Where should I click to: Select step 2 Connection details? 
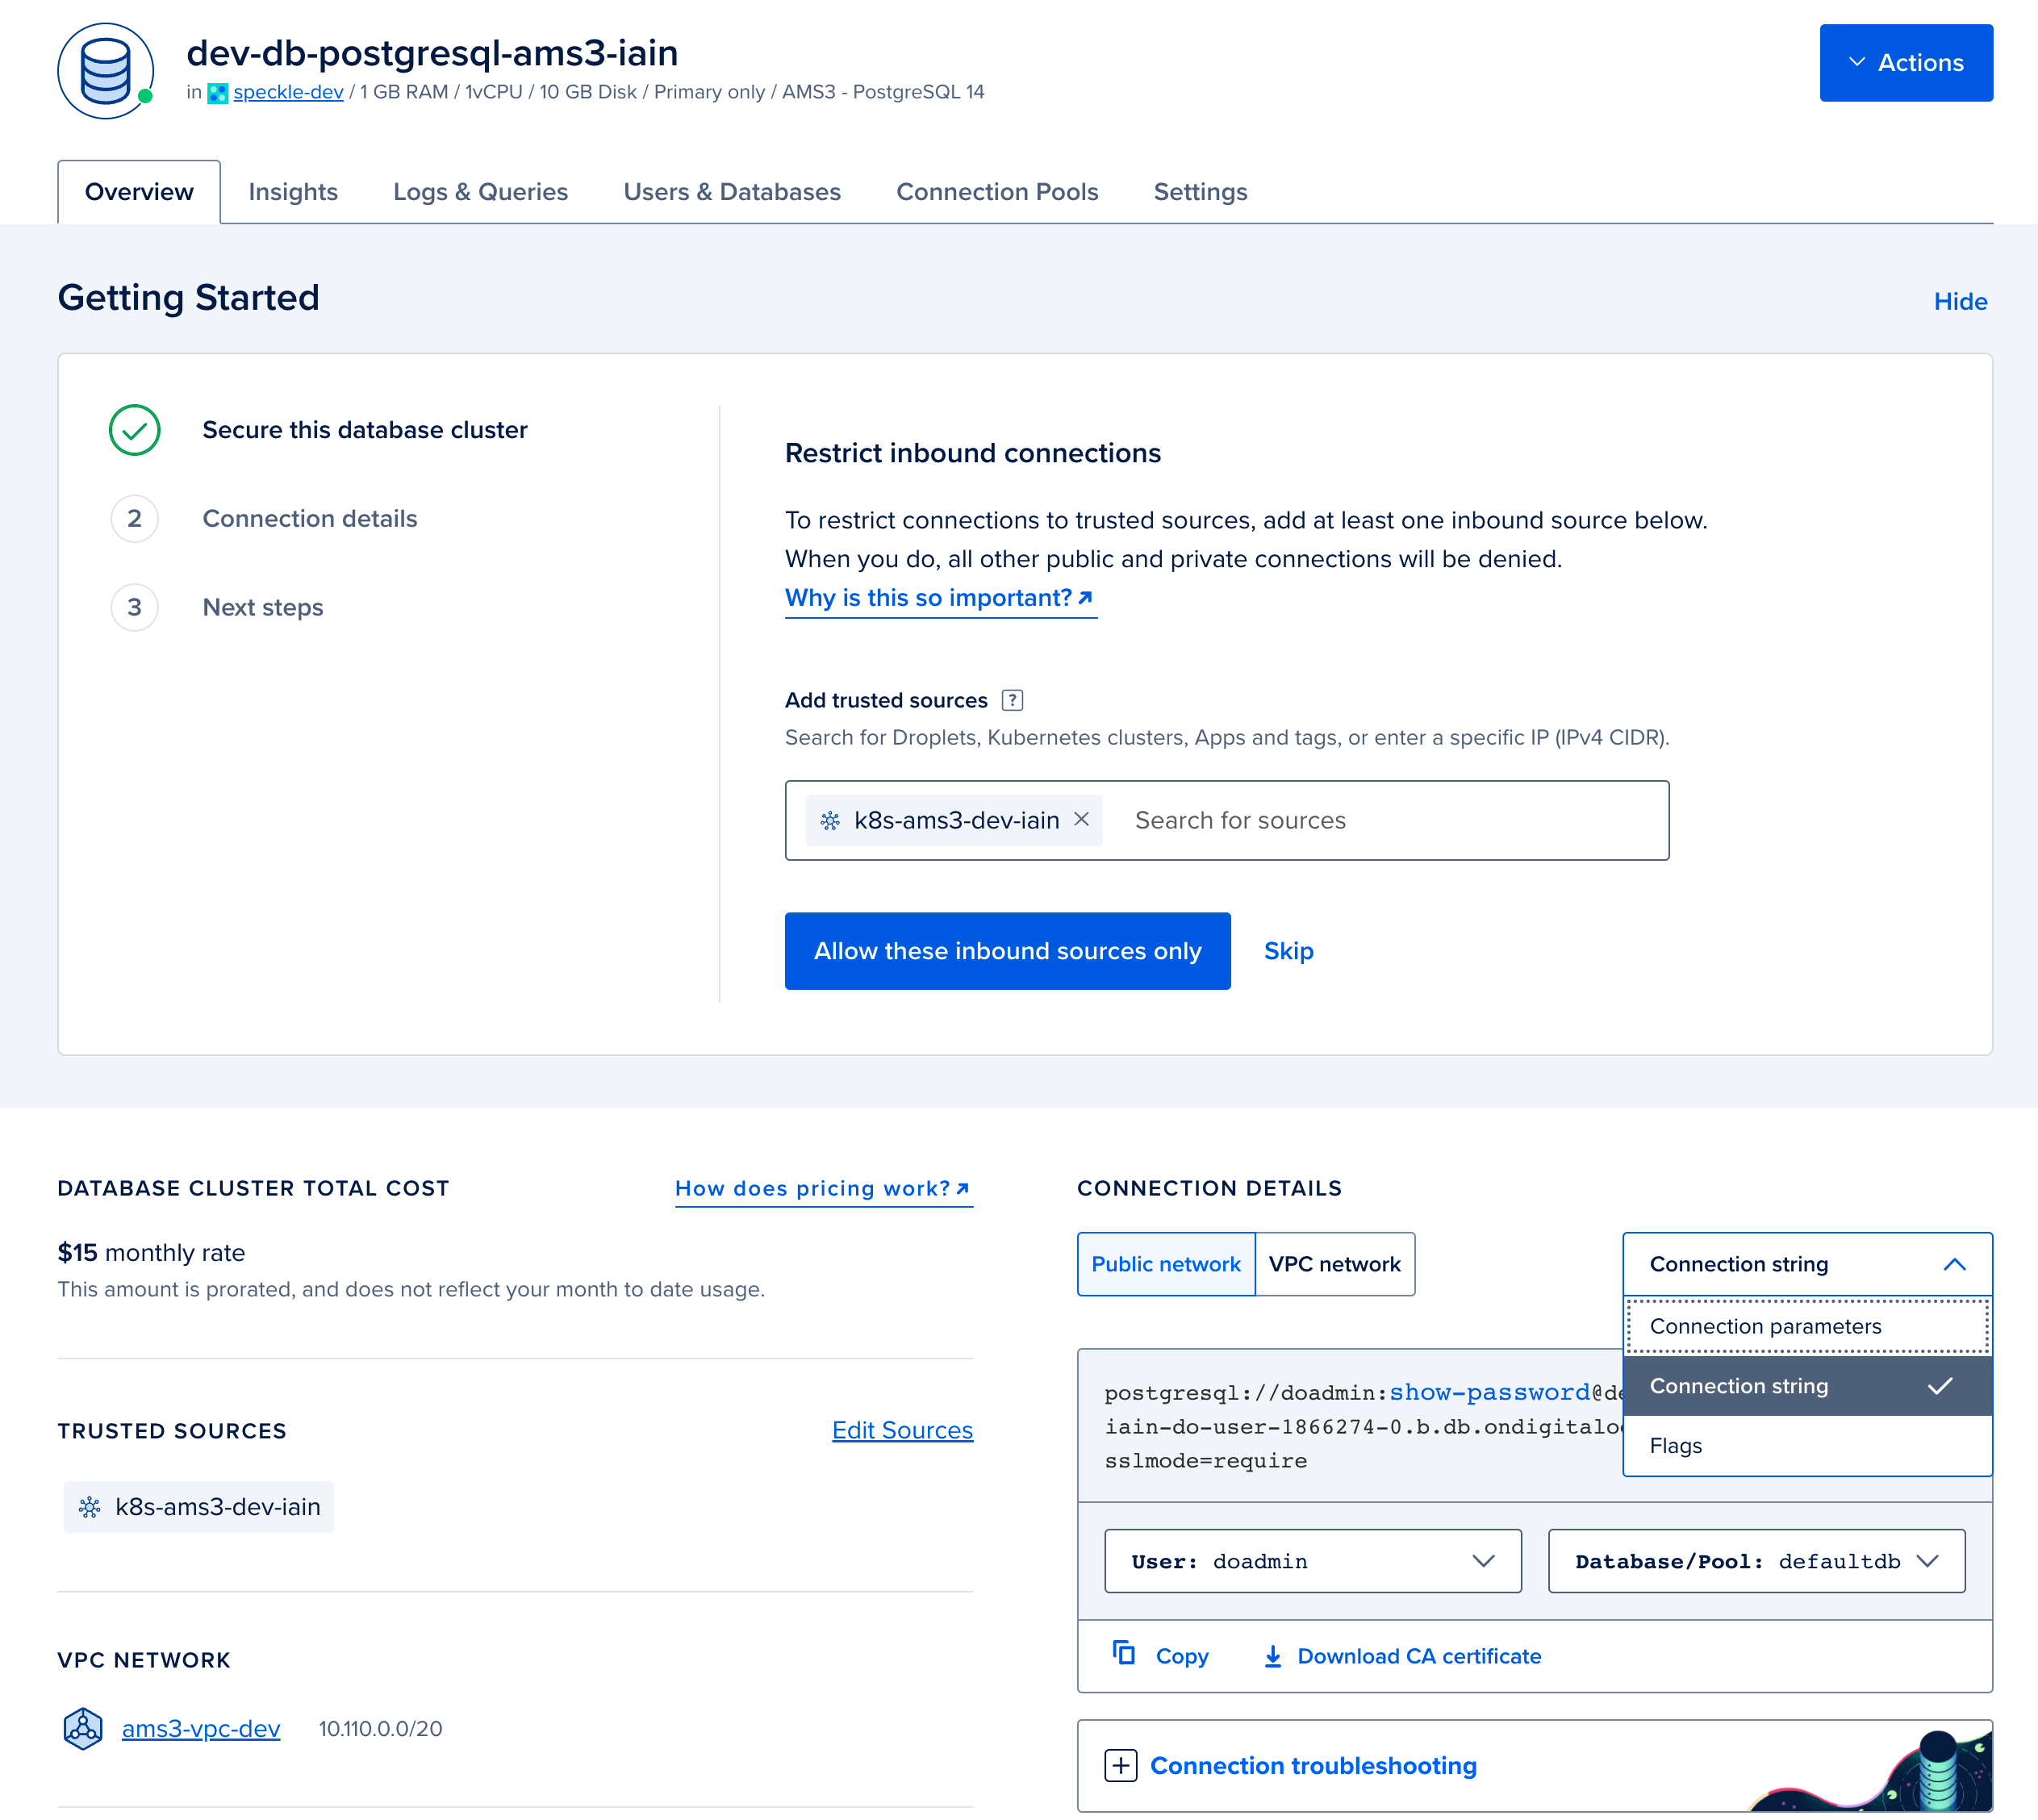tap(309, 518)
